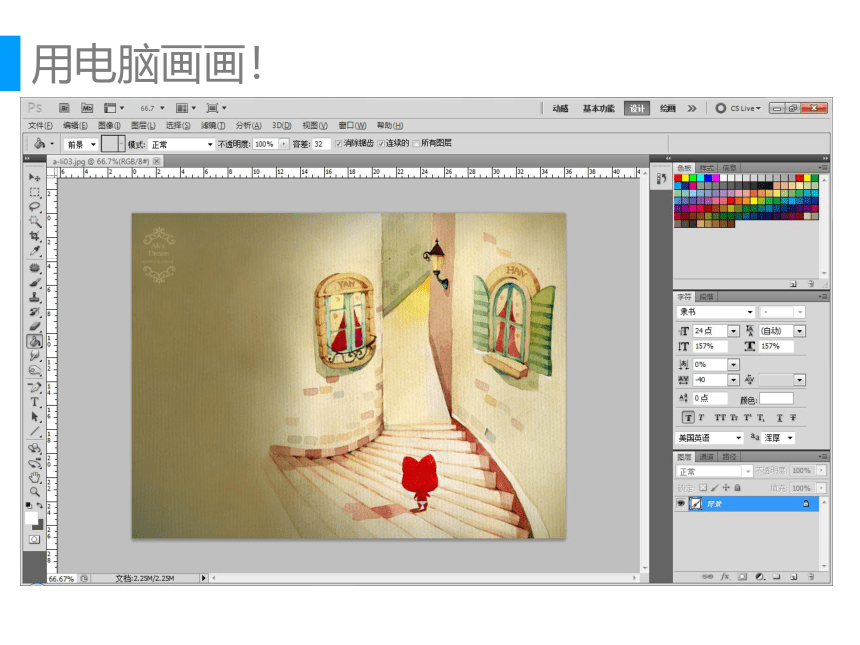The height and width of the screenshot is (645, 860).
Task: Switch to the 动感 workspace
Action: pyautogui.click(x=560, y=108)
